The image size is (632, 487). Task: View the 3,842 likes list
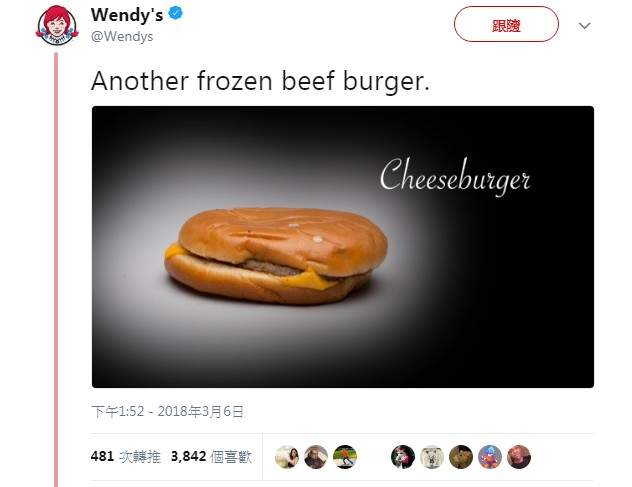click(212, 456)
